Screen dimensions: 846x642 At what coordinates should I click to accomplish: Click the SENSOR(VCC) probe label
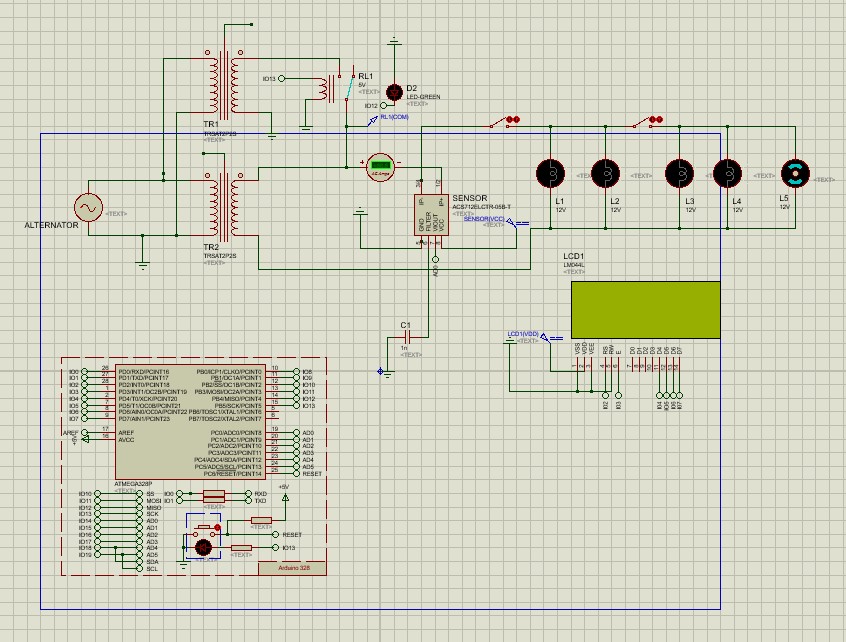point(483,217)
